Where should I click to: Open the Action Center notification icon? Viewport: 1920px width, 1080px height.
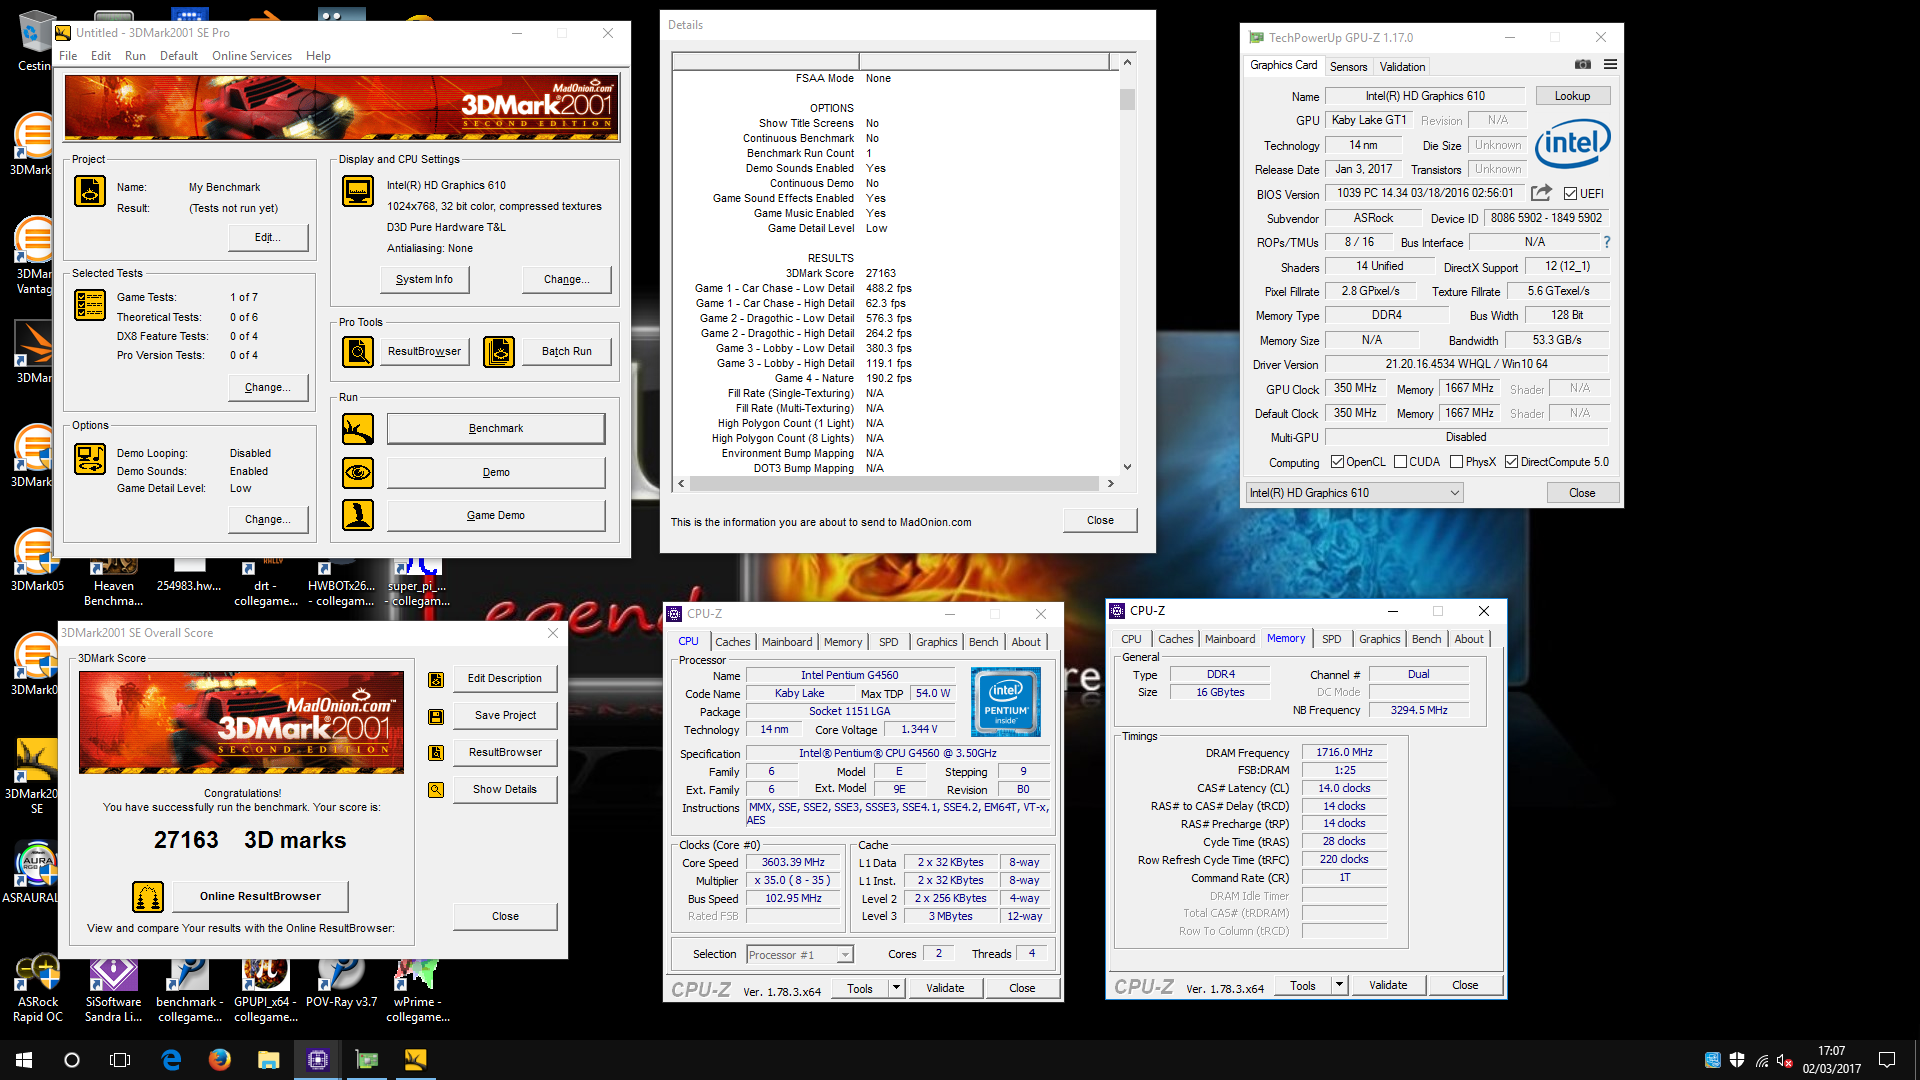(1887, 1059)
